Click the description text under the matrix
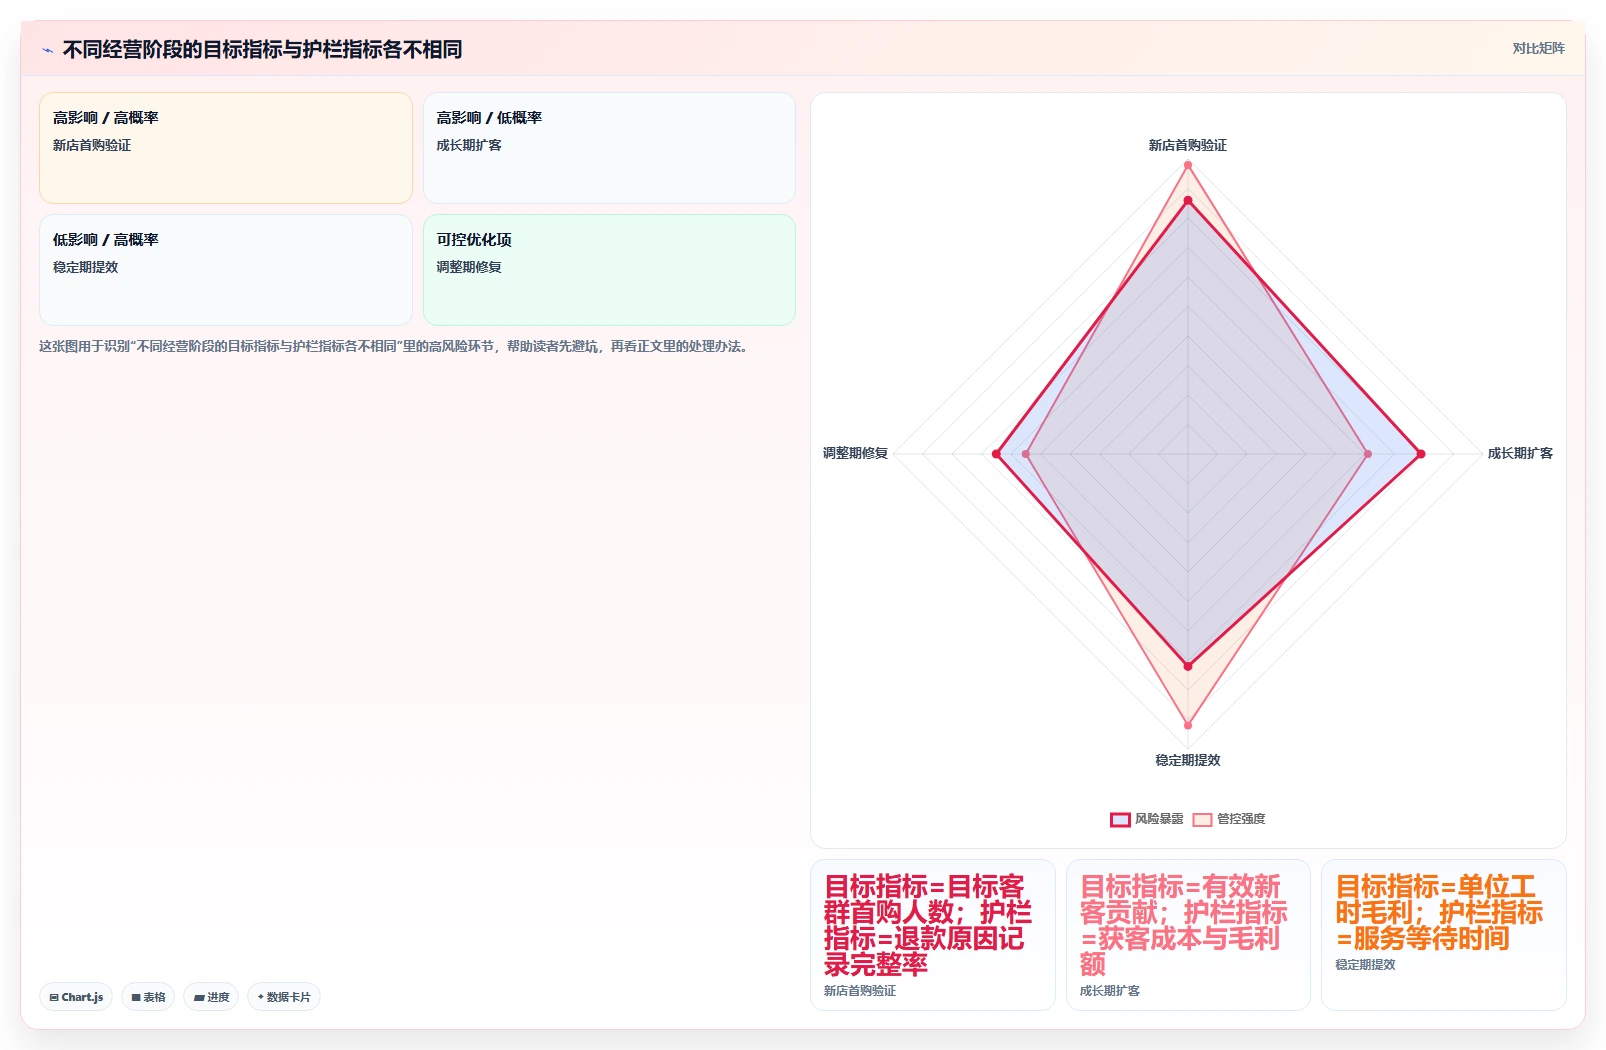 (x=393, y=346)
